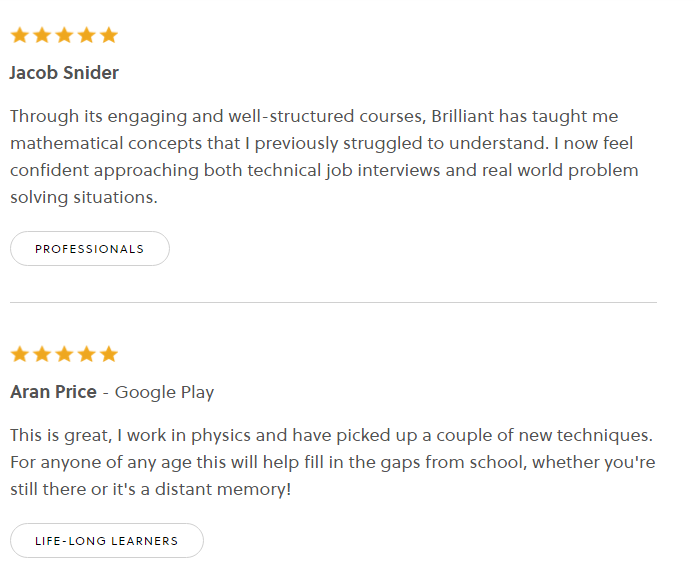Click the Google Play source label

coord(164,392)
